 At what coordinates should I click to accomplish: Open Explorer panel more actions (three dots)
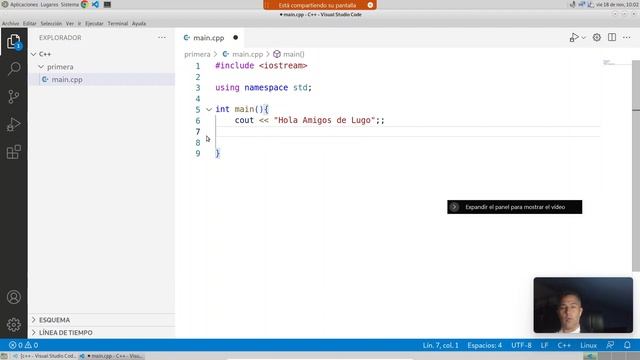(x=162, y=38)
